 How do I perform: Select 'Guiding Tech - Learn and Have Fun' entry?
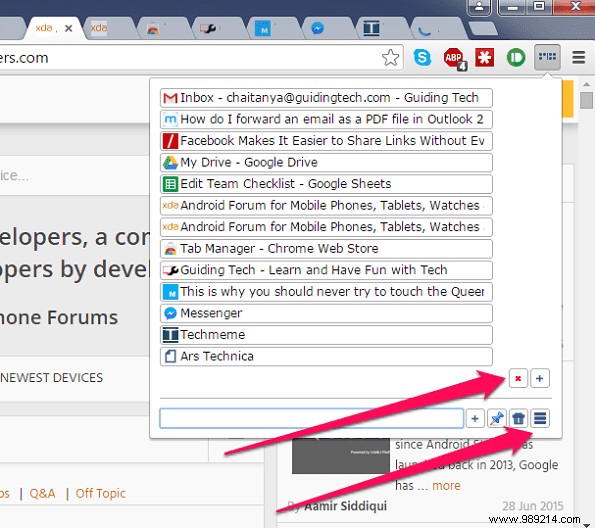pos(326,270)
